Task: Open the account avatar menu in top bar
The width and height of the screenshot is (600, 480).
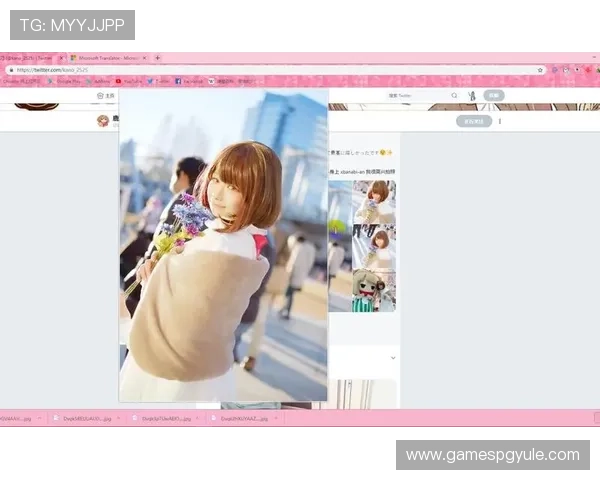Action: pyautogui.click(x=472, y=95)
